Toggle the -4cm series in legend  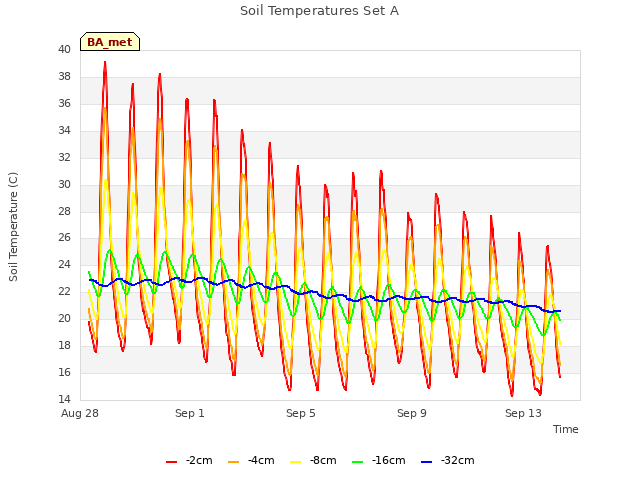click(251, 461)
